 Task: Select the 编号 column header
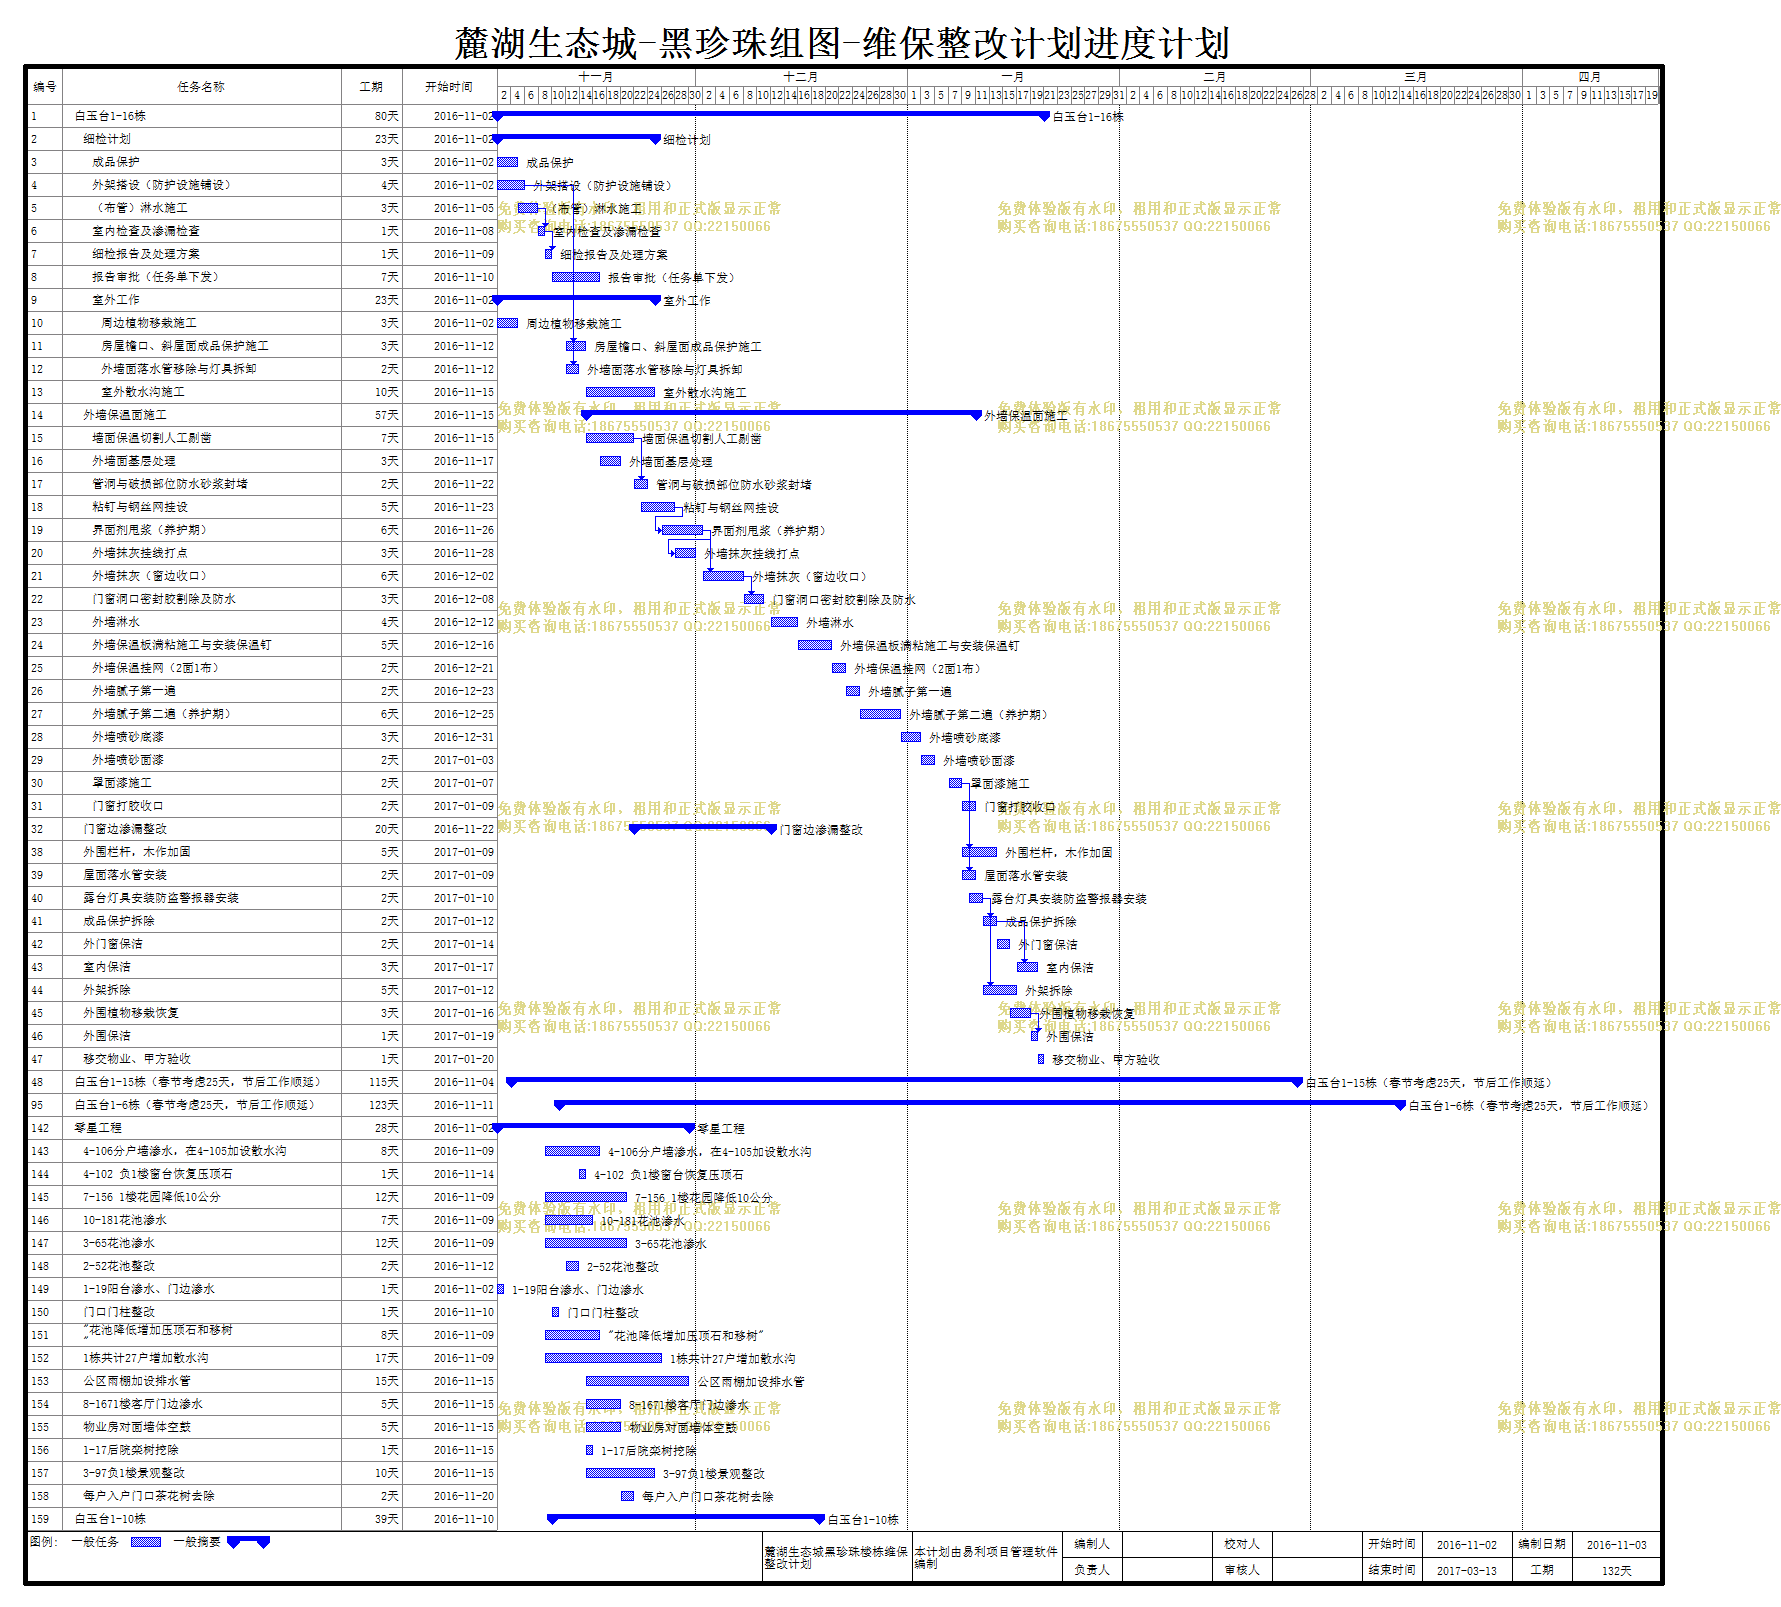45,87
